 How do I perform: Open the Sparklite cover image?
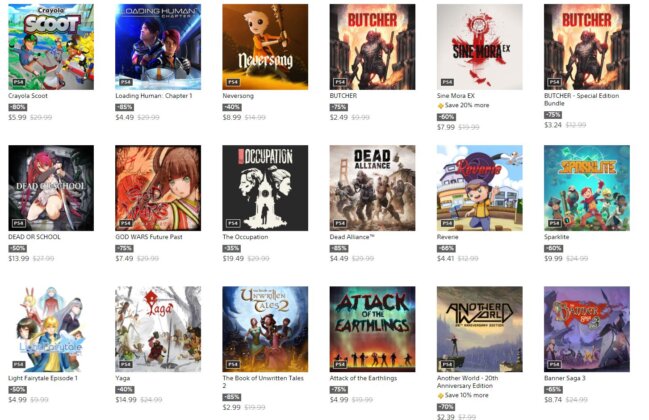pyautogui.click(x=587, y=188)
